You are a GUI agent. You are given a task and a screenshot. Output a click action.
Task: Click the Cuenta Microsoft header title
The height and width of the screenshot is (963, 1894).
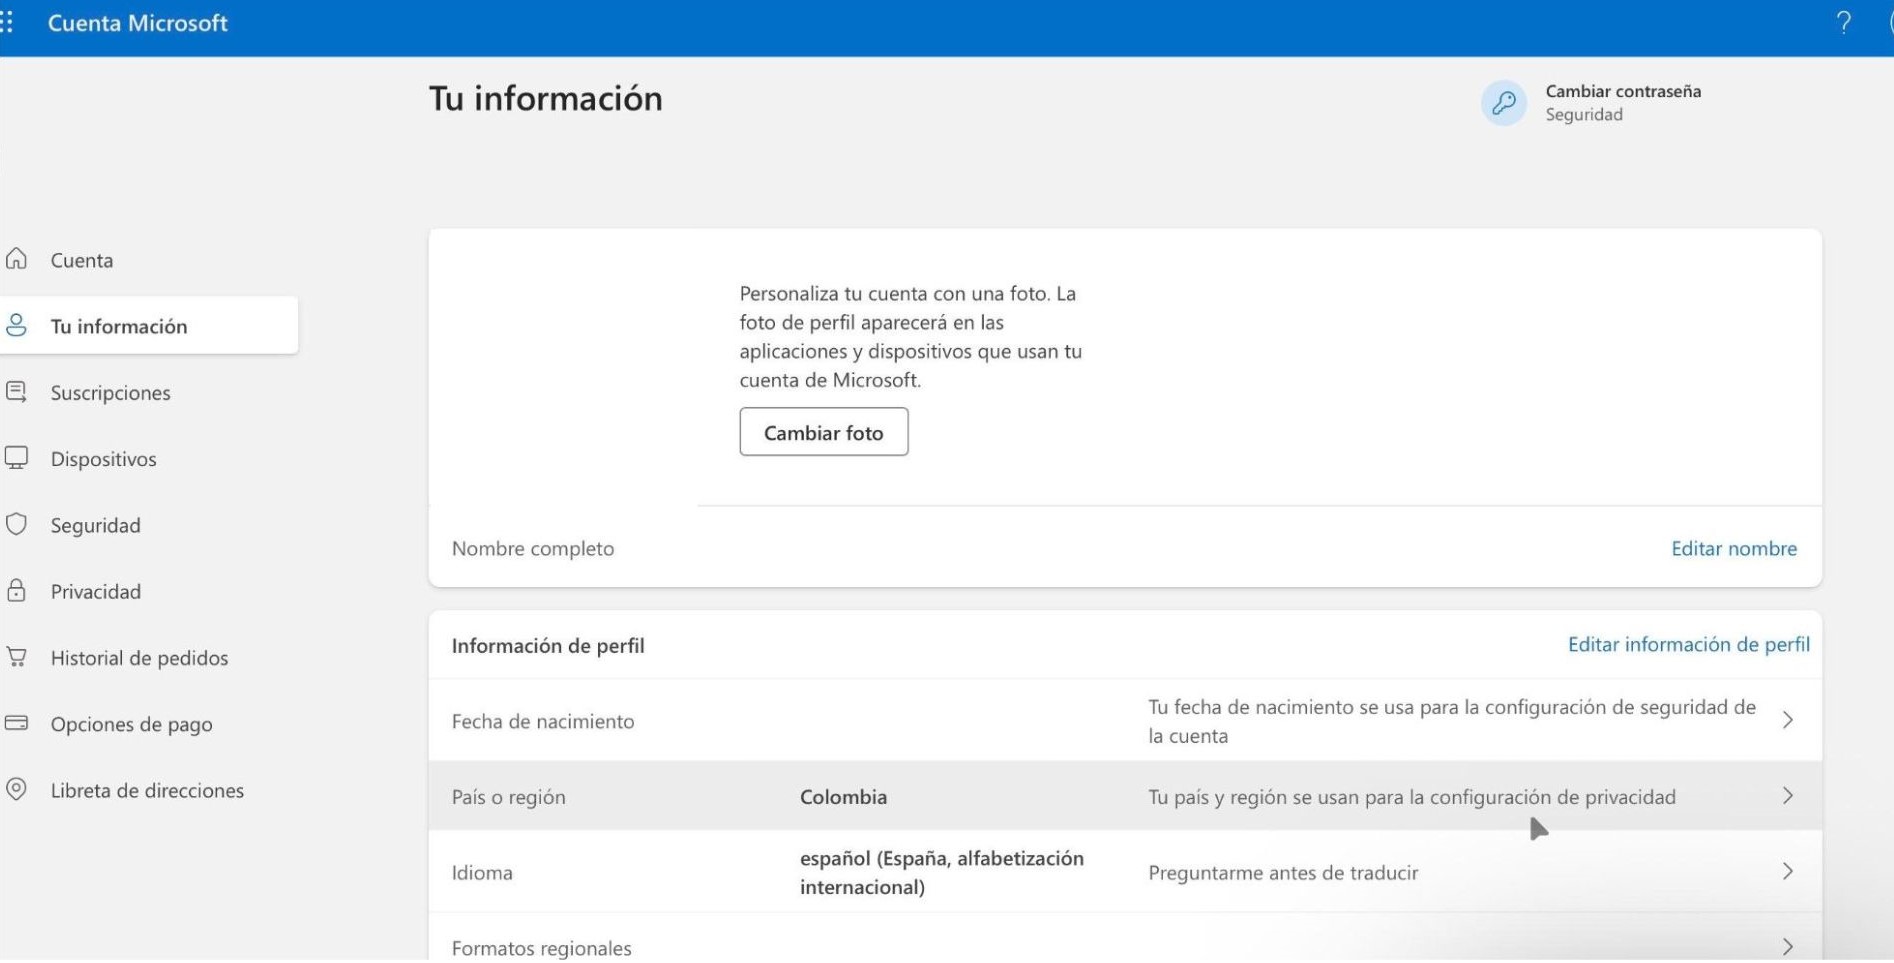coord(138,23)
